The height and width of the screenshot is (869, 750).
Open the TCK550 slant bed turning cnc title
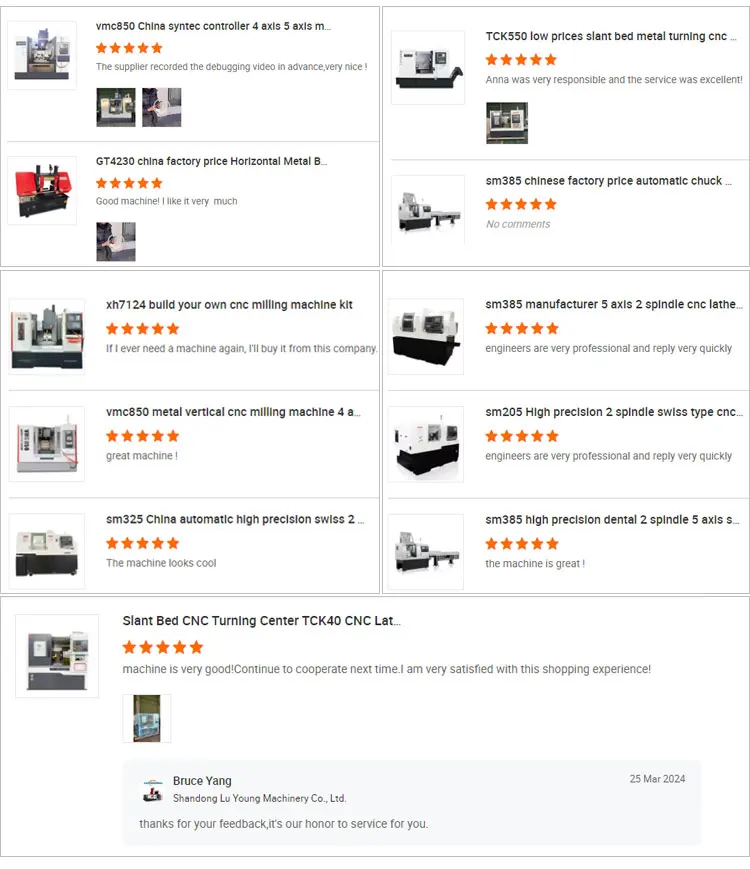tap(611, 36)
